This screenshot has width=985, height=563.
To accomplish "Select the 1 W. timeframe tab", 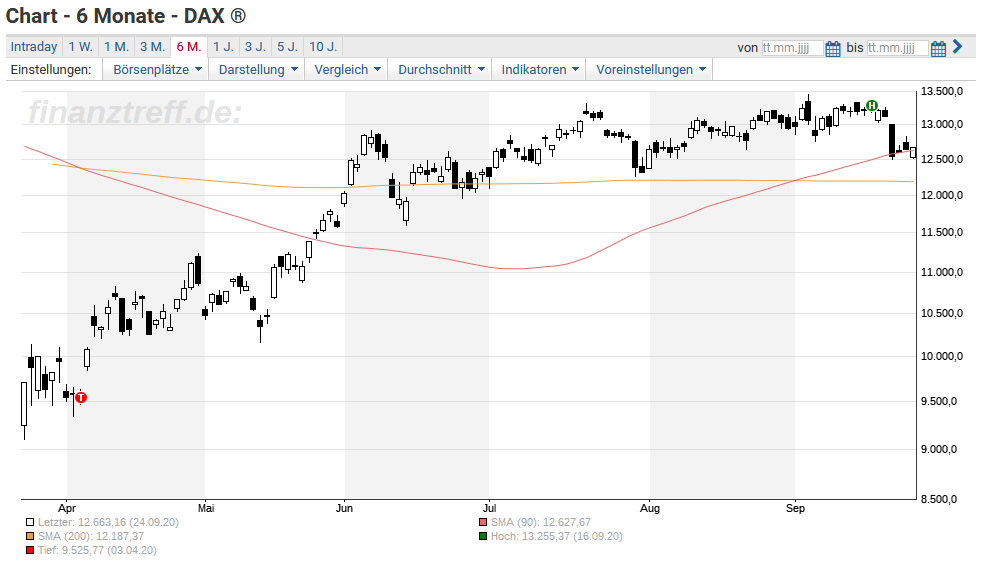I will coord(80,46).
